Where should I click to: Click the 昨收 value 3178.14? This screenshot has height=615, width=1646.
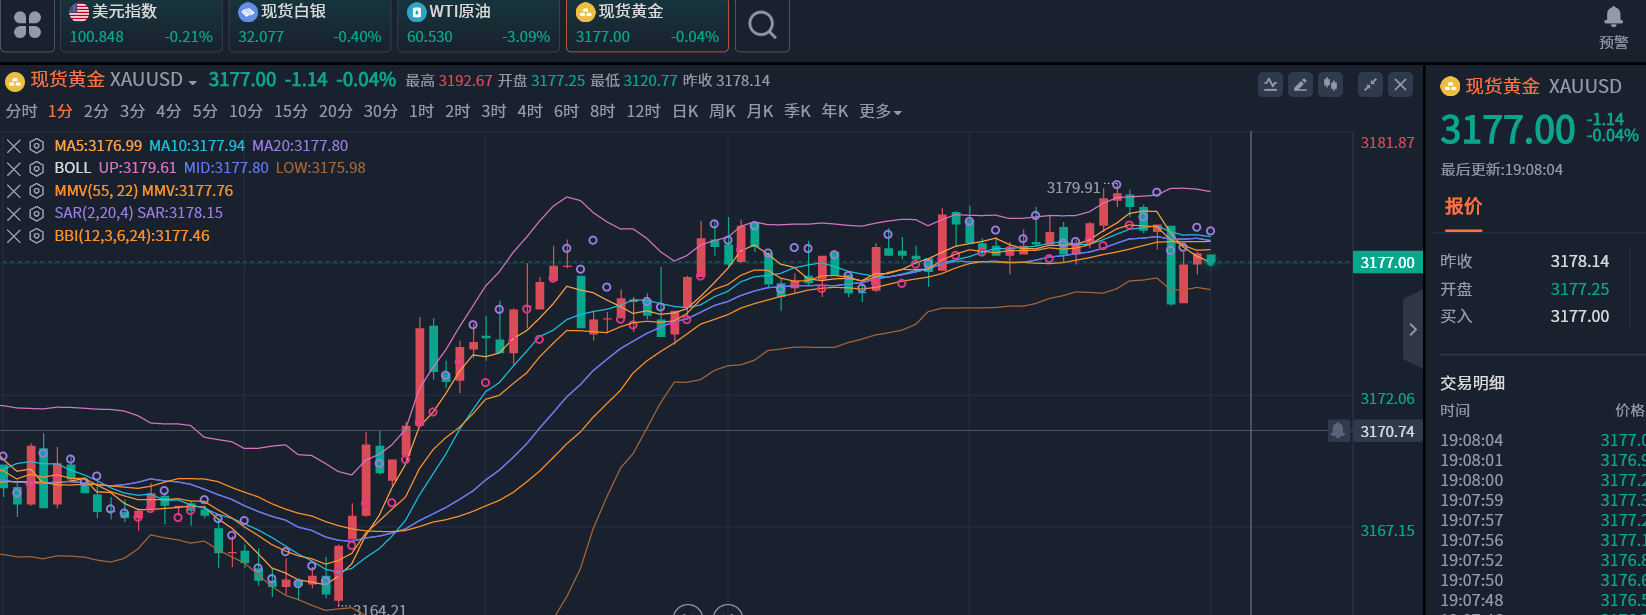(x=1580, y=262)
